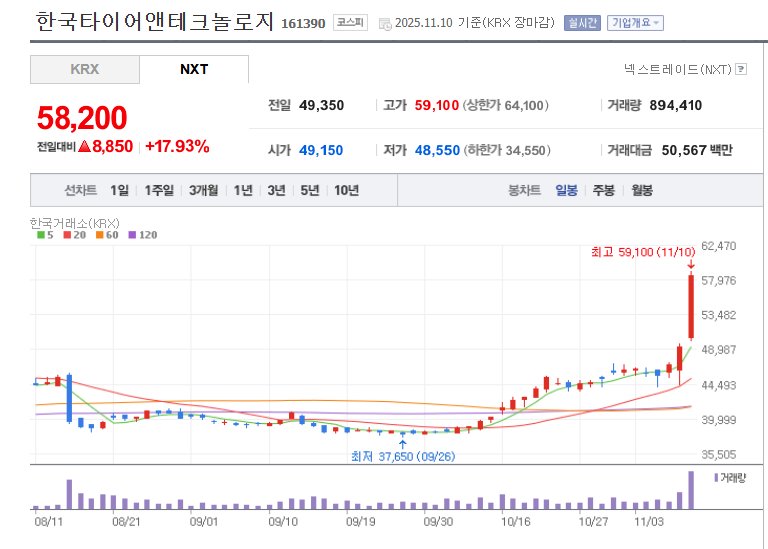Show the 1주일 line chart
The width and height of the screenshot is (768, 549).
(x=159, y=190)
